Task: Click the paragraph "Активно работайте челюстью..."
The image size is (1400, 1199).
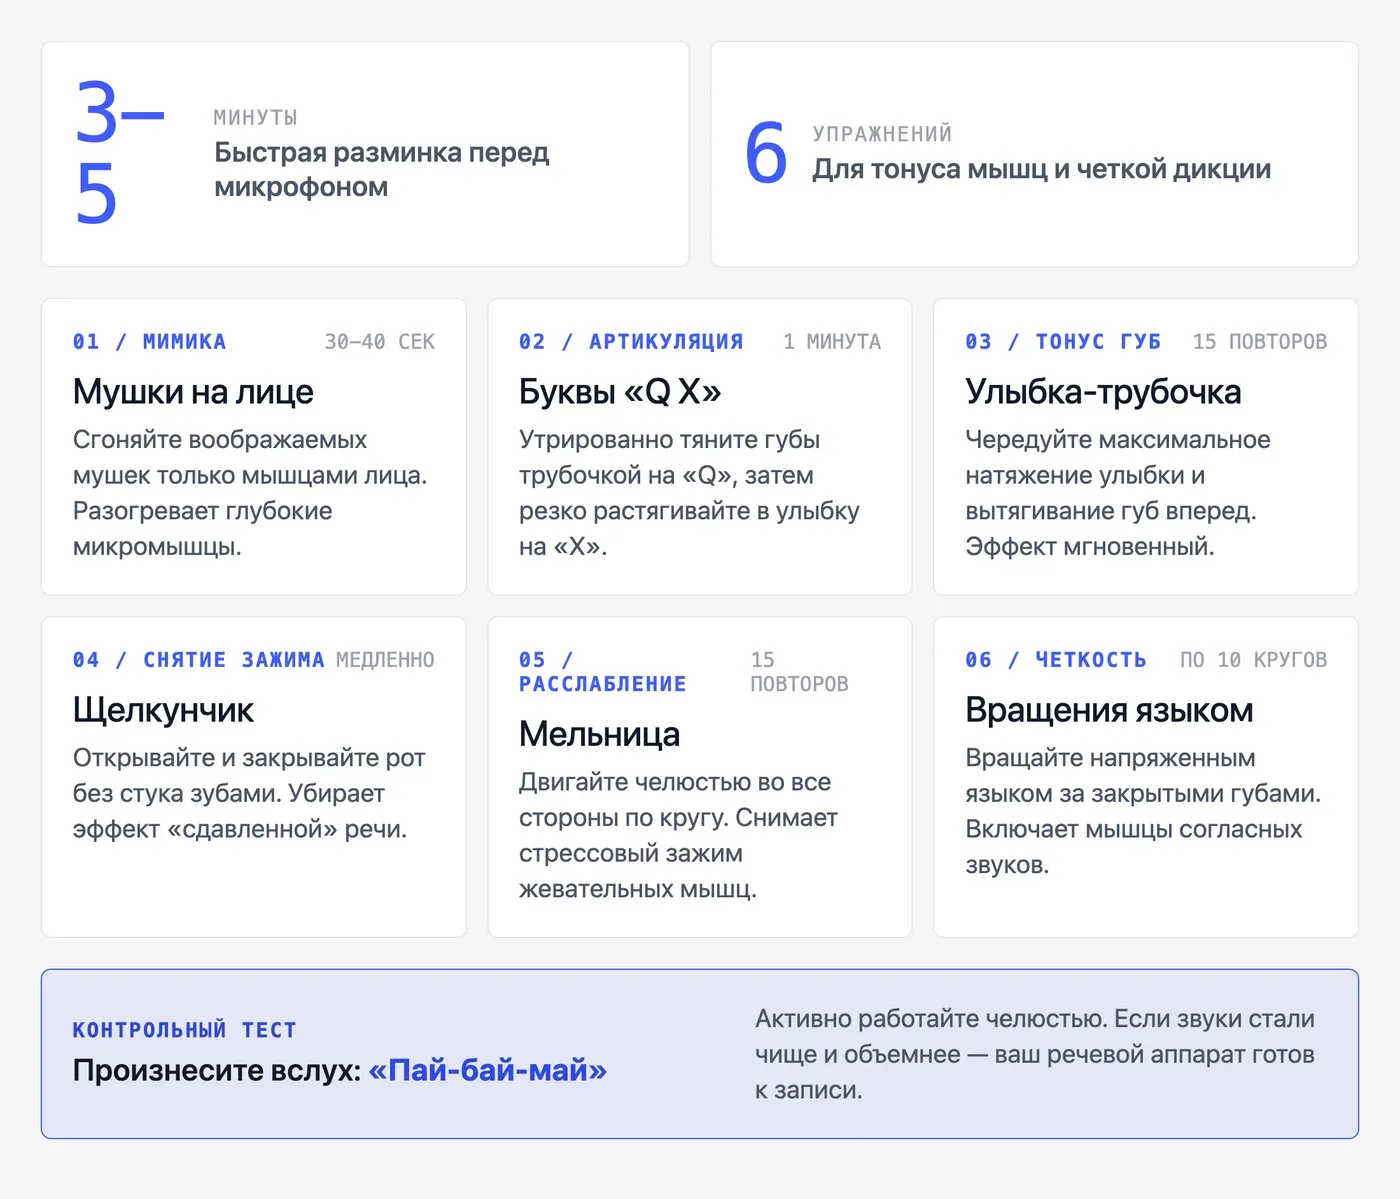Action: click(x=1035, y=1054)
